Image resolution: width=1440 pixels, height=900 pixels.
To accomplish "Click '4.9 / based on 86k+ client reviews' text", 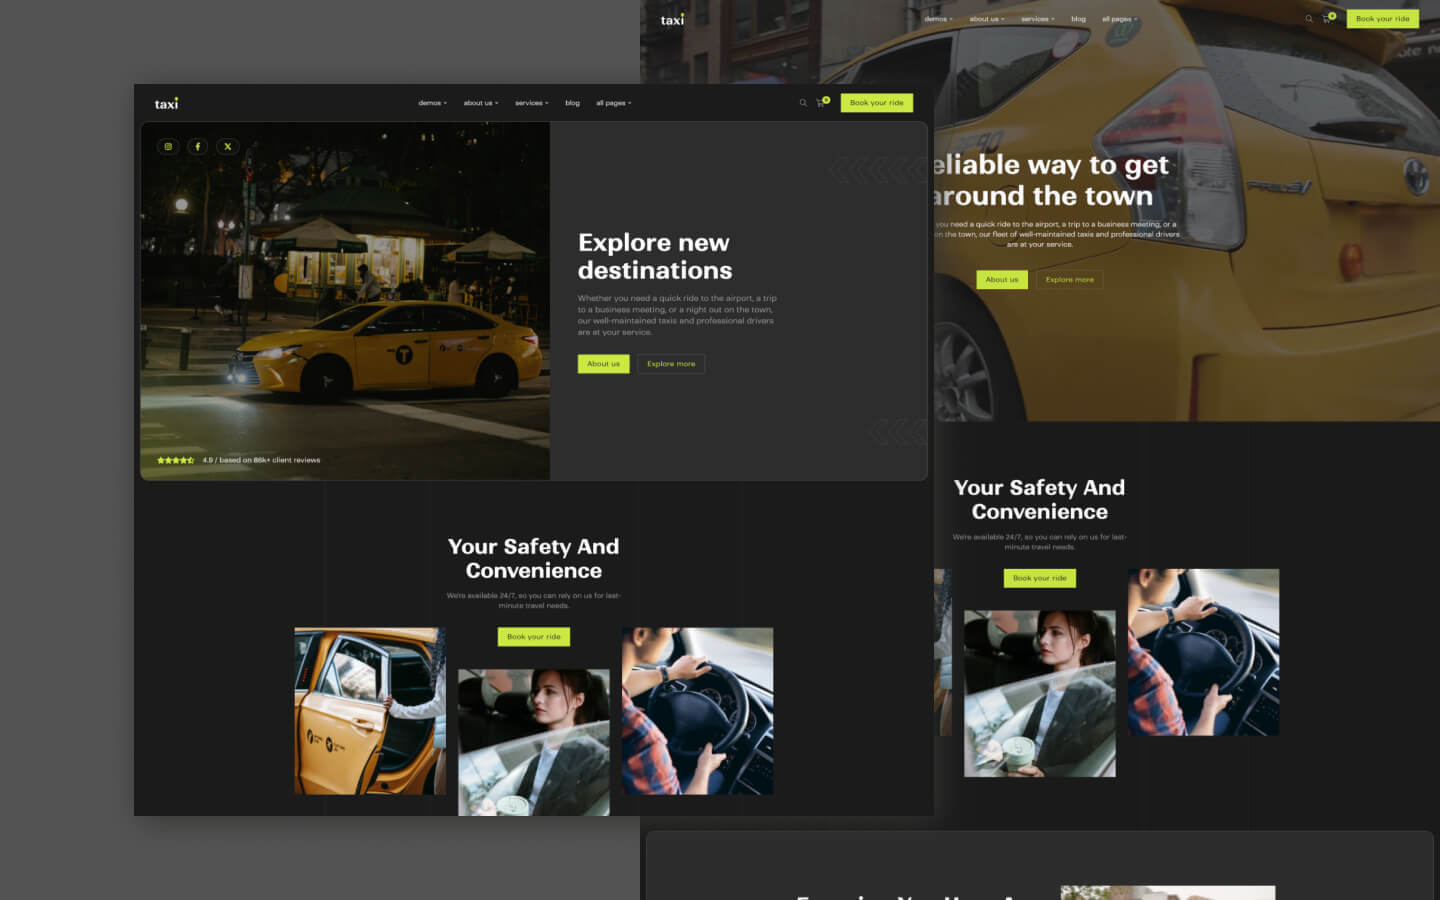I will point(261,460).
